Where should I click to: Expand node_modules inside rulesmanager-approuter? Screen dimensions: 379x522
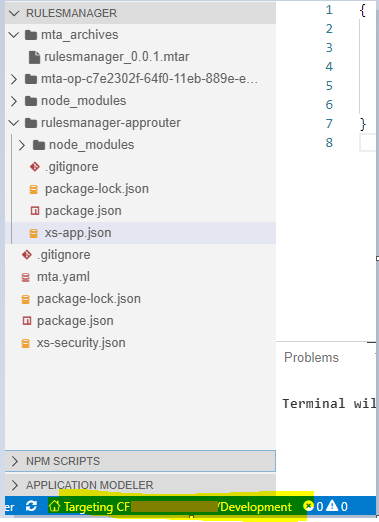(22, 145)
